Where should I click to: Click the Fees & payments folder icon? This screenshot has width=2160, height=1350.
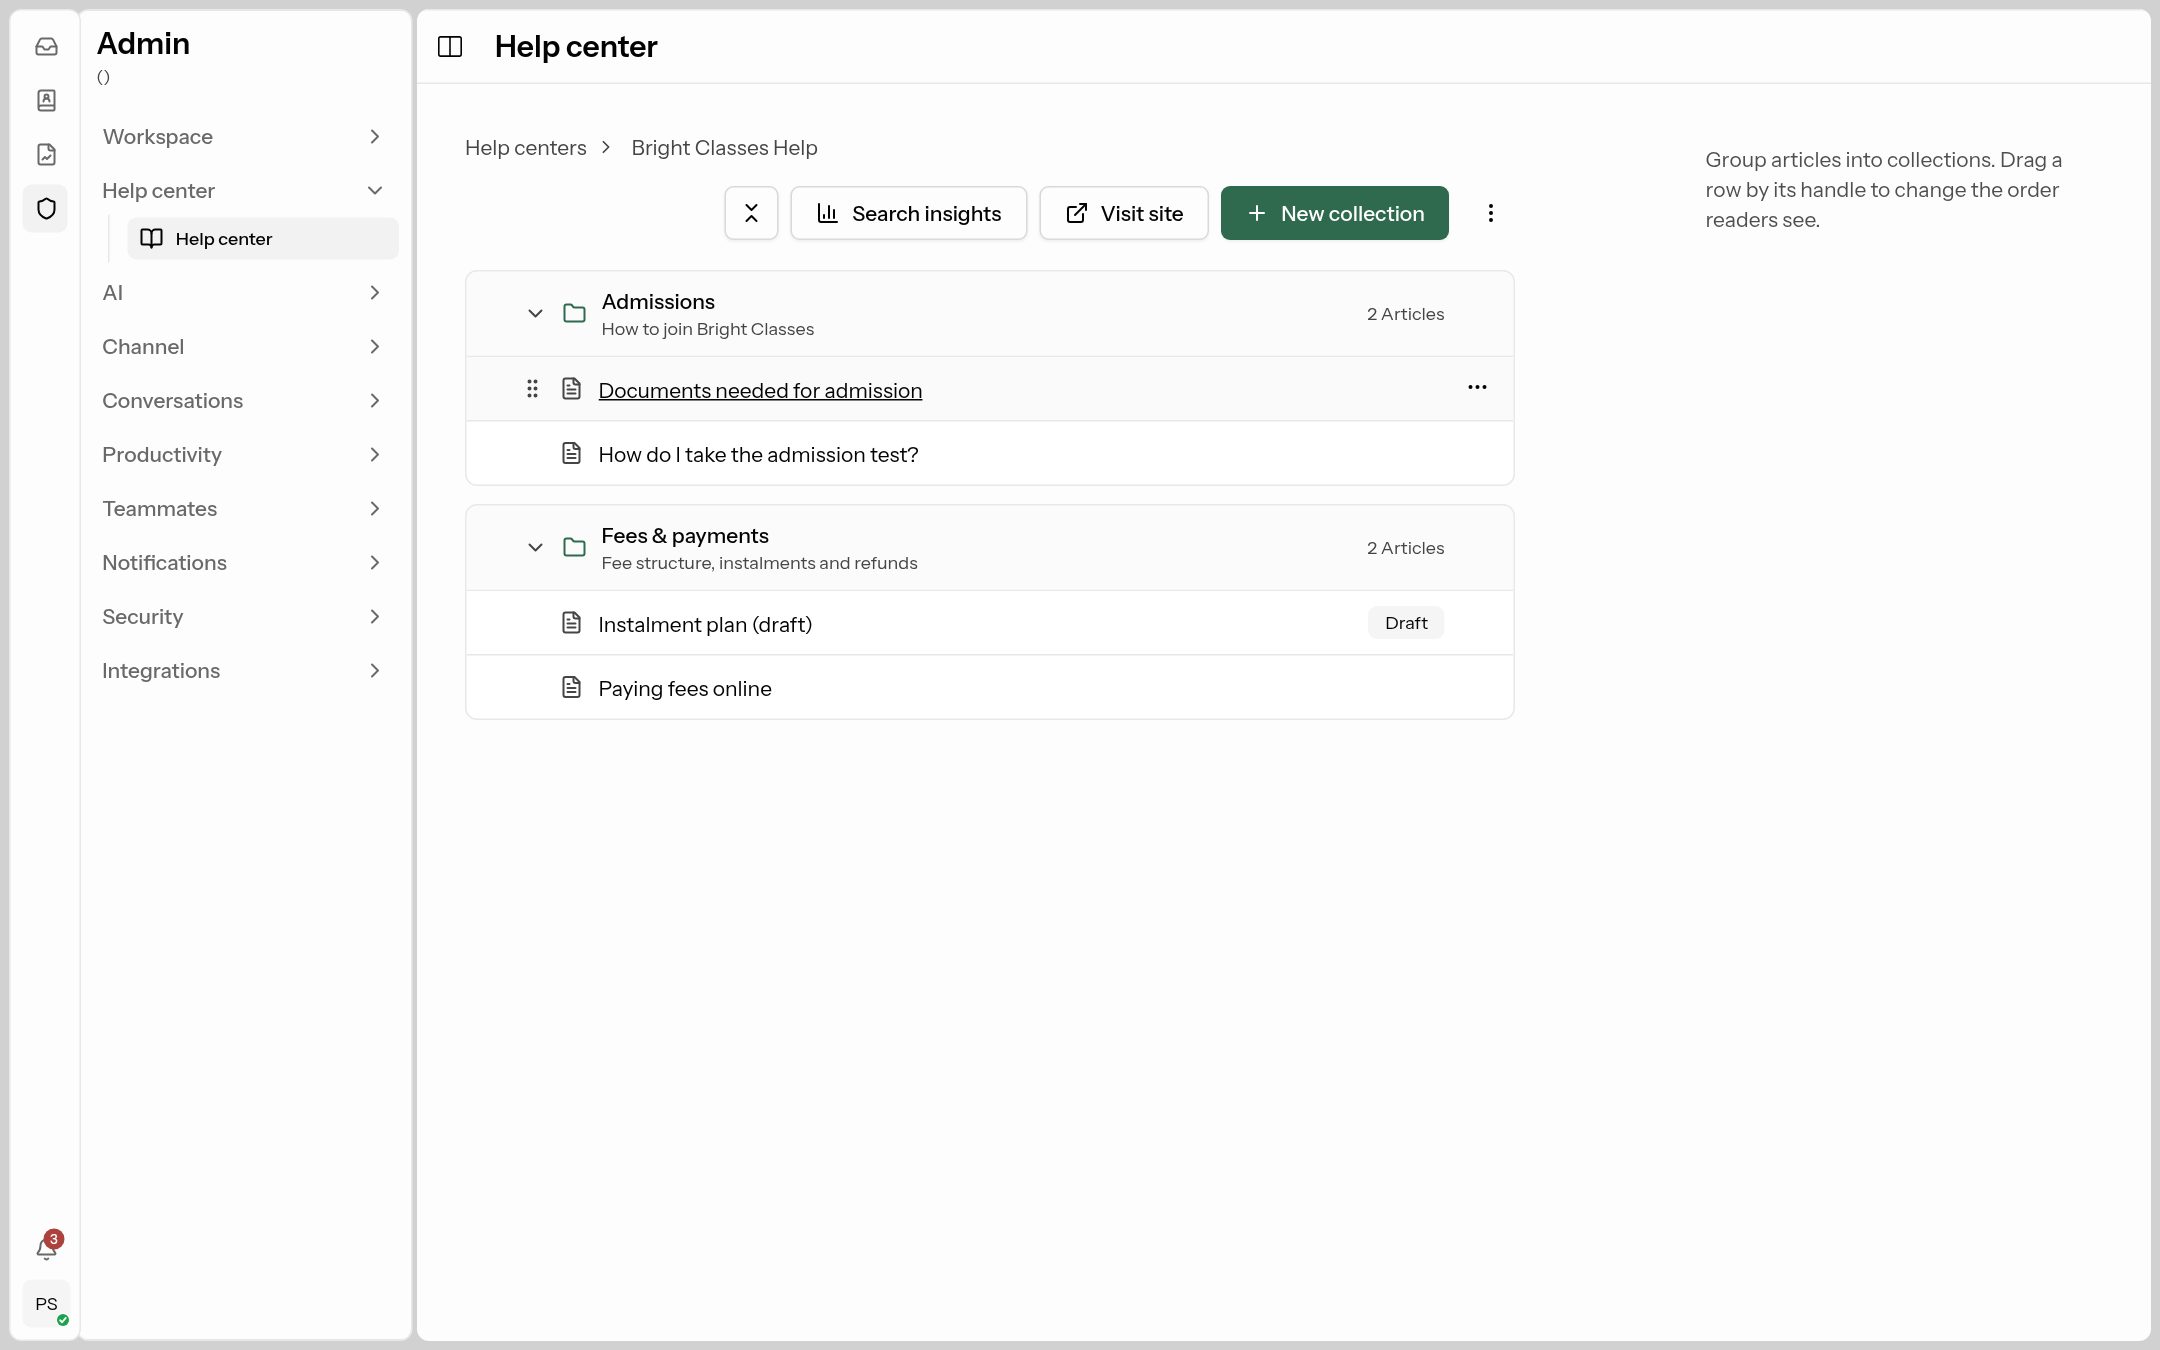point(574,548)
